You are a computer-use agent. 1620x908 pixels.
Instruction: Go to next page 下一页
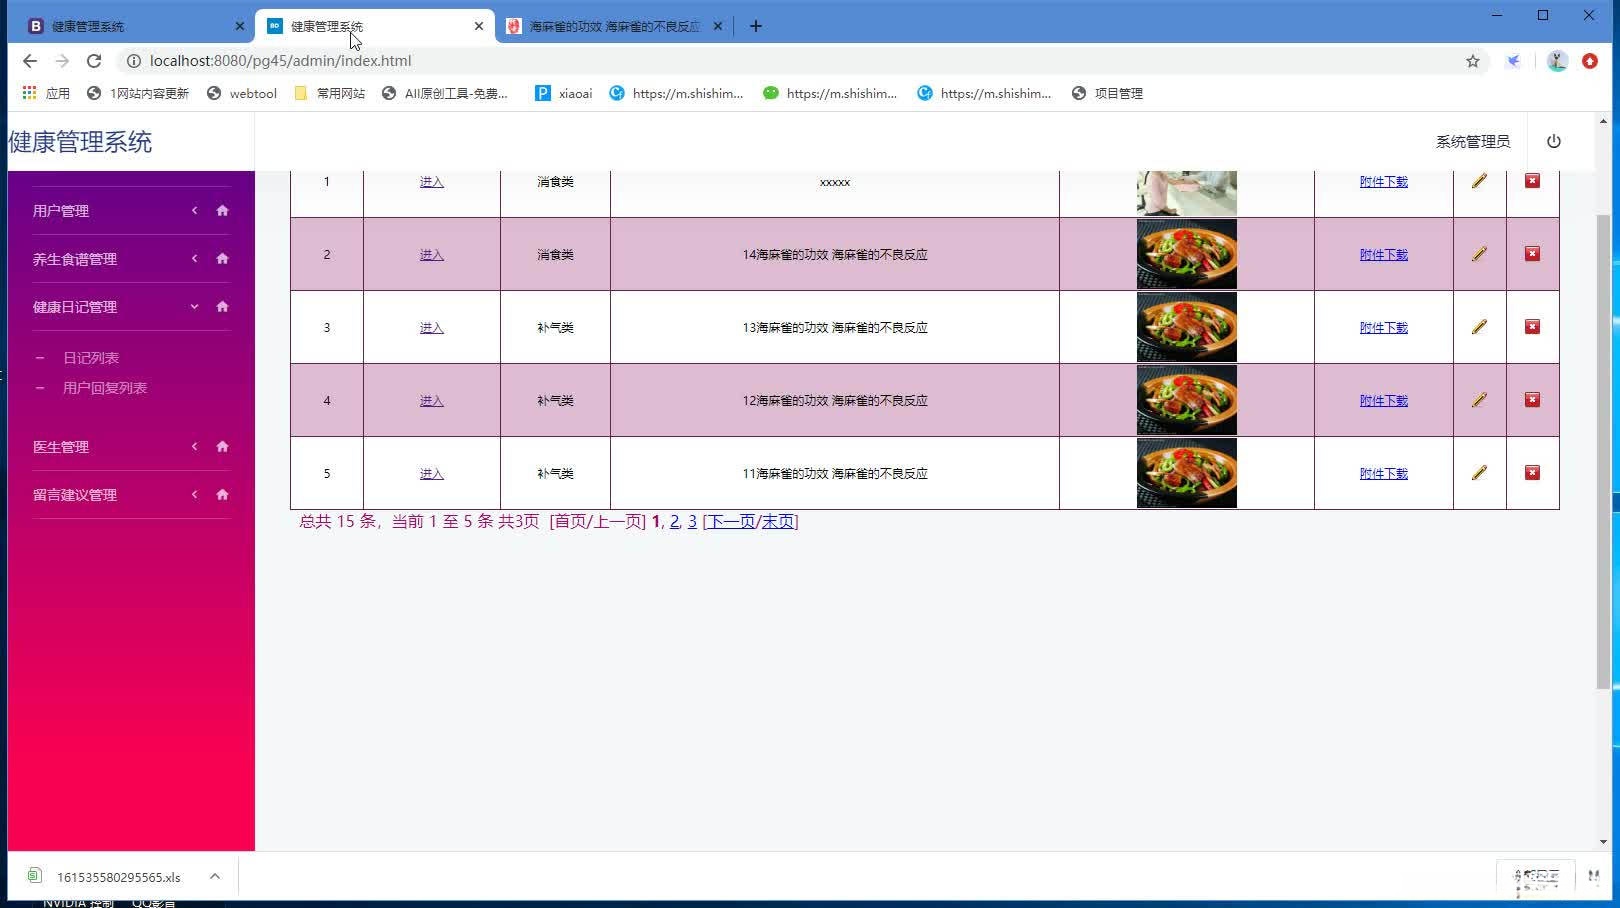point(732,522)
